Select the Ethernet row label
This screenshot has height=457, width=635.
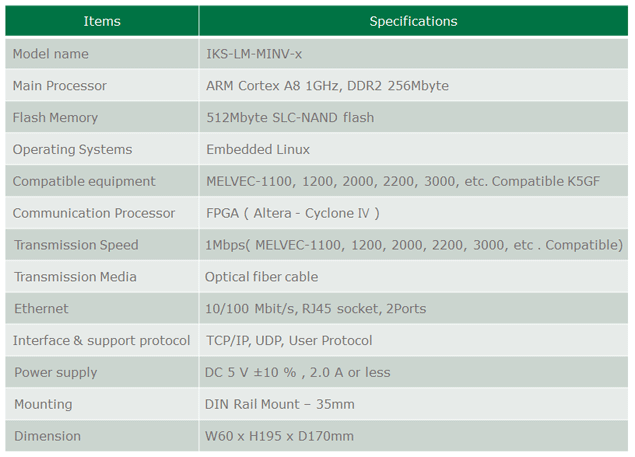tap(42, 309)
